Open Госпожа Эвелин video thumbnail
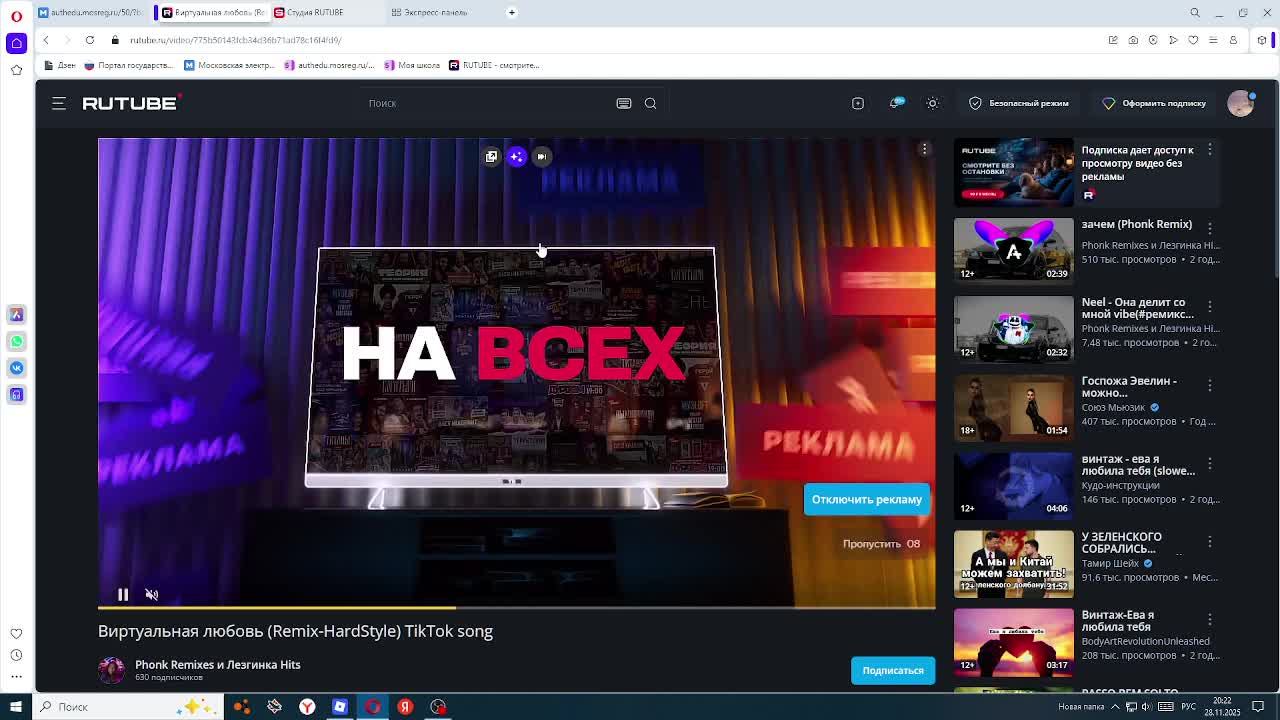This screenshot has width=1280, height=720. (x=1013, y=407)
